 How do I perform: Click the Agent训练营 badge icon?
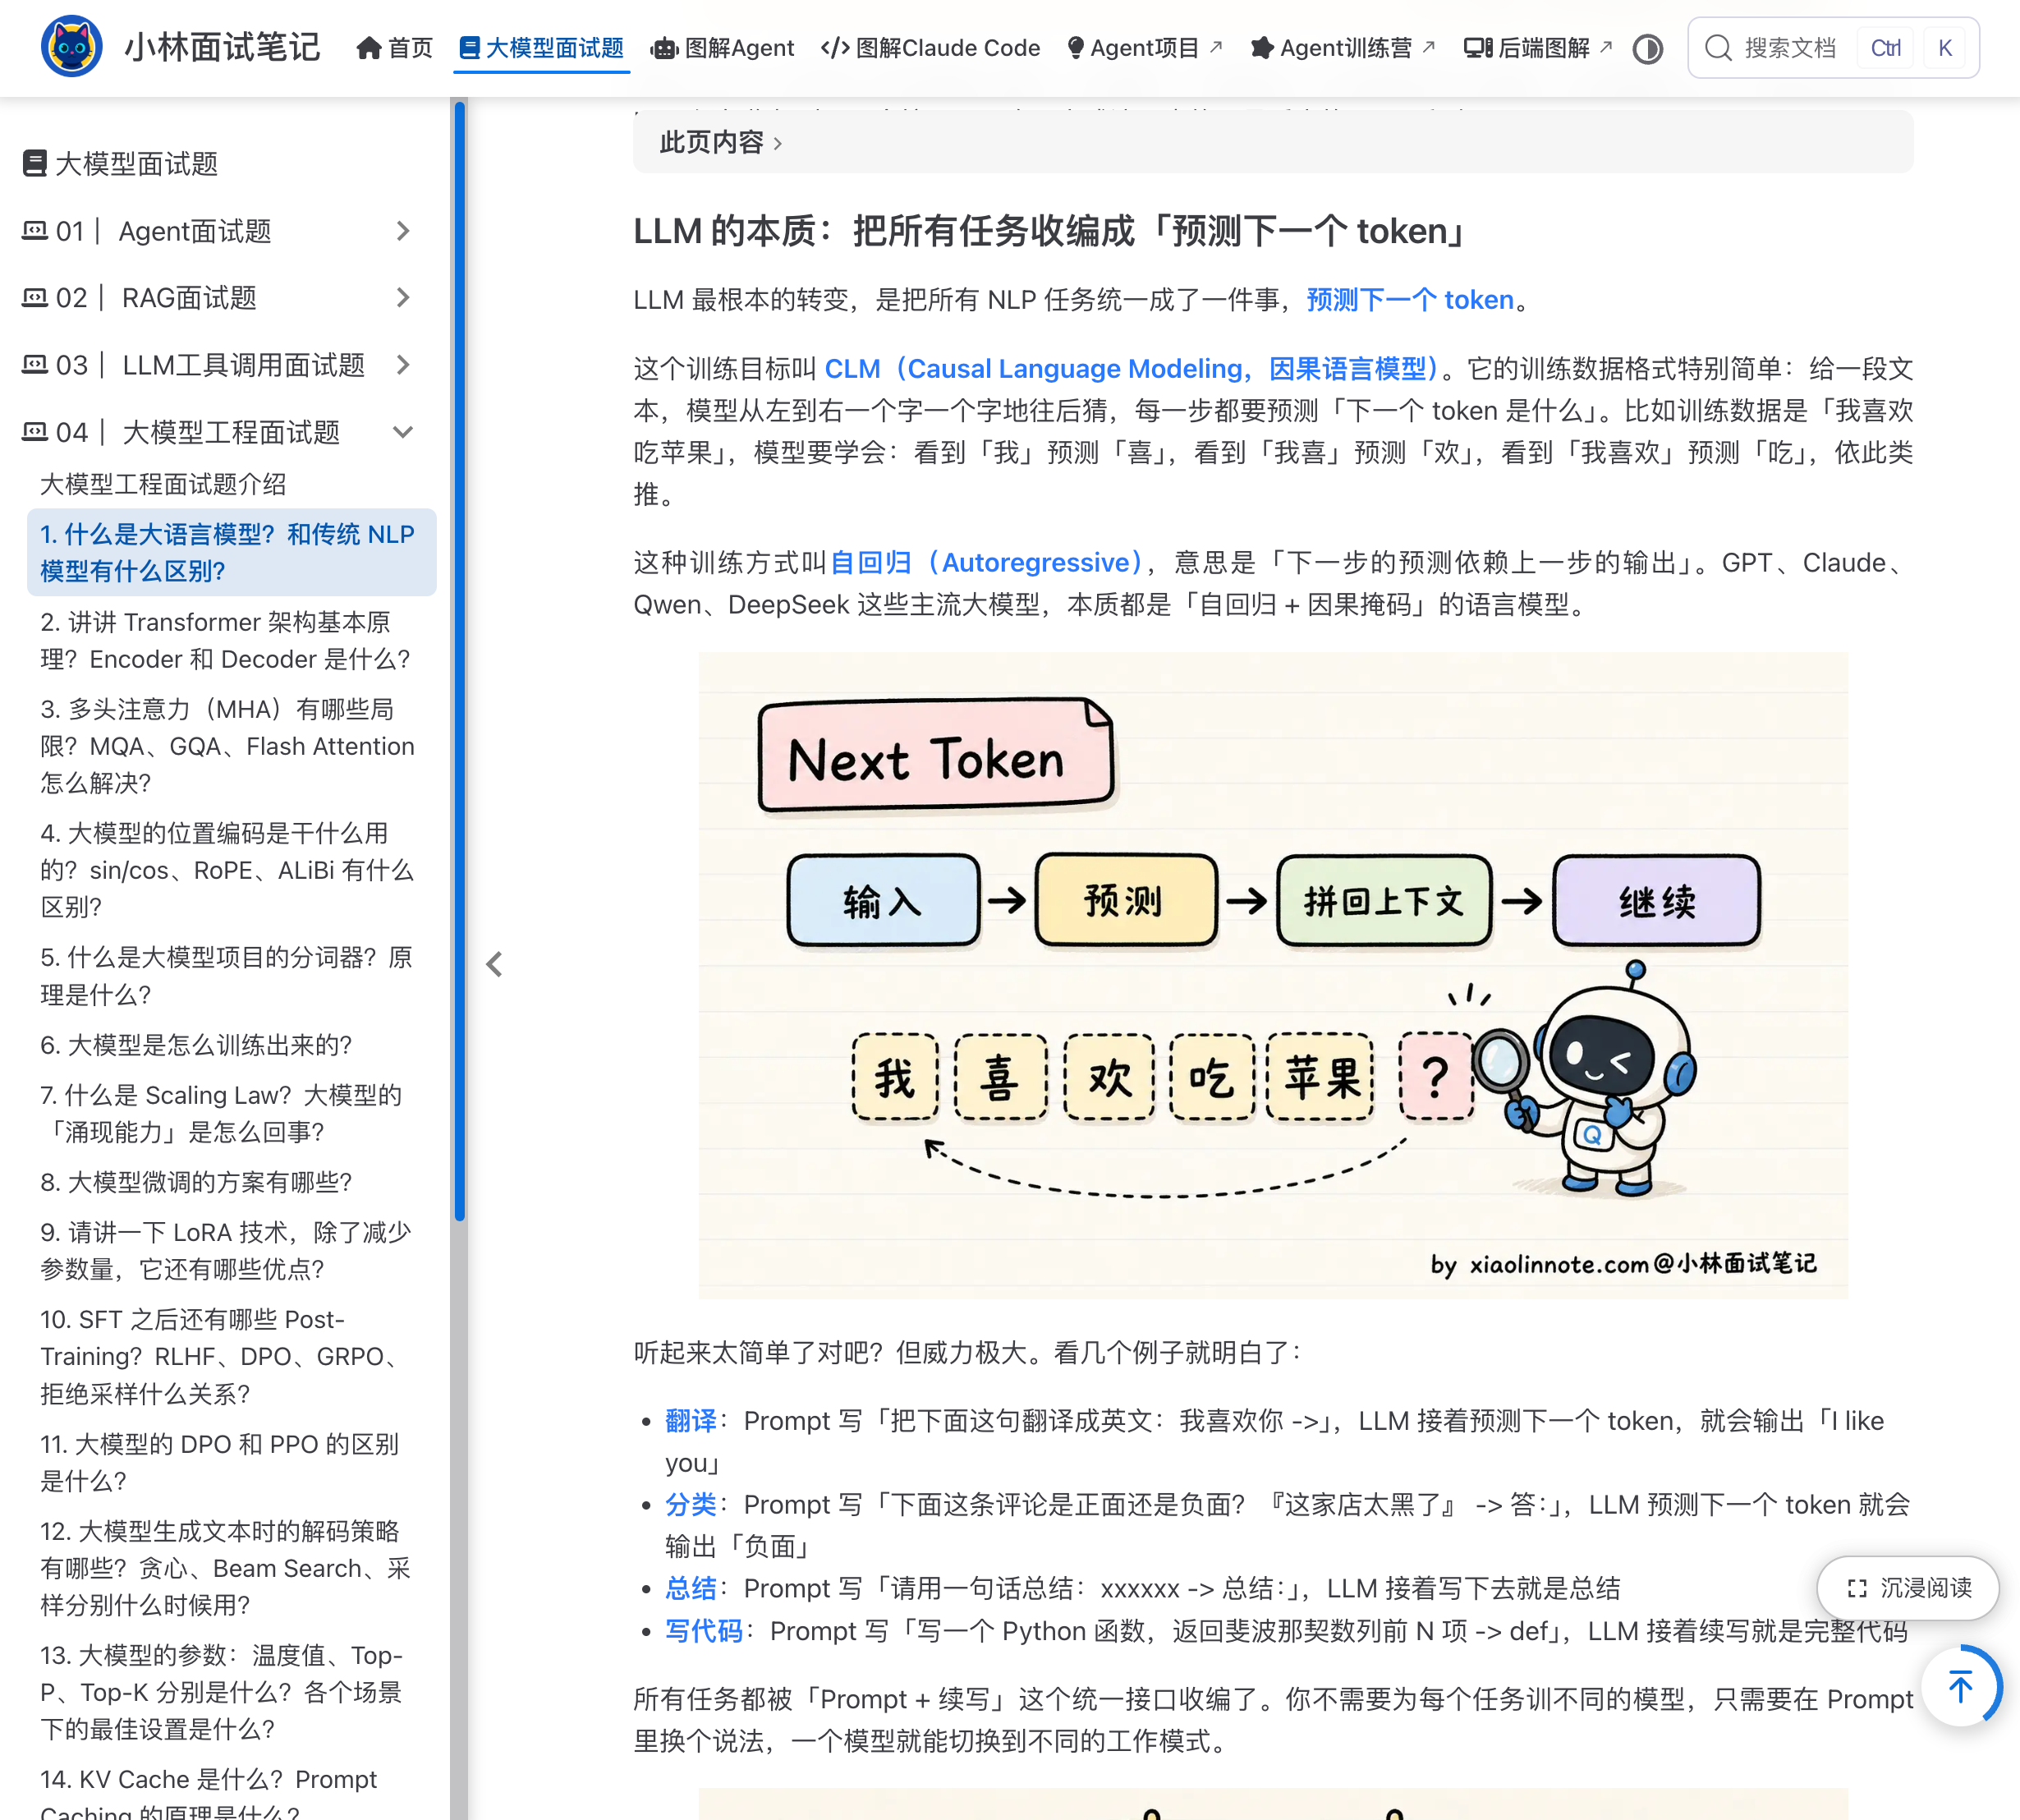[1262, 48]
